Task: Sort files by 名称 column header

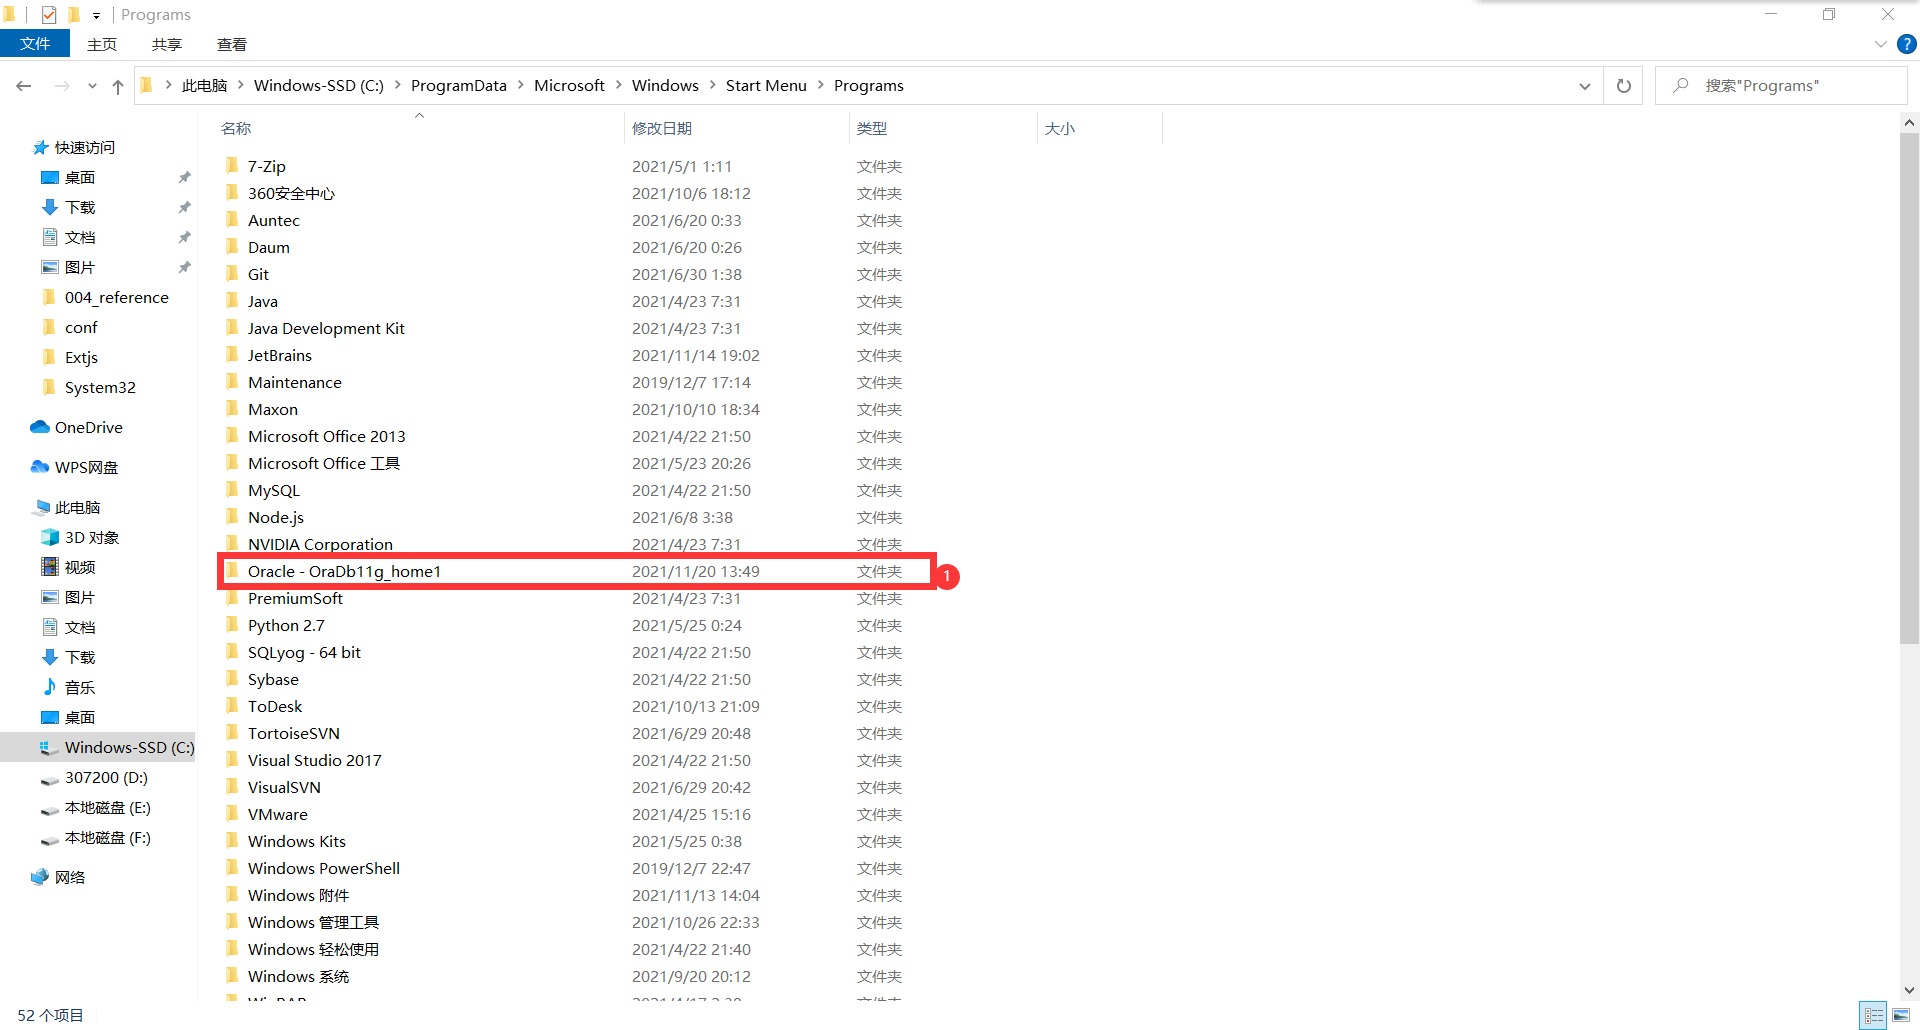Action: pyautogui.click(x=236, y=128)
